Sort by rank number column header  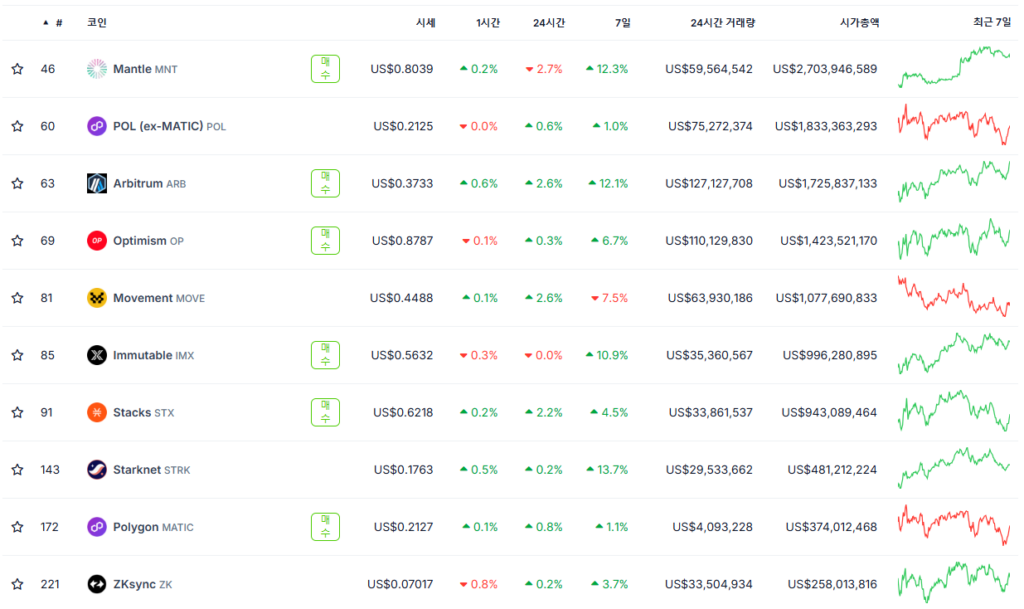click(58, 22)
